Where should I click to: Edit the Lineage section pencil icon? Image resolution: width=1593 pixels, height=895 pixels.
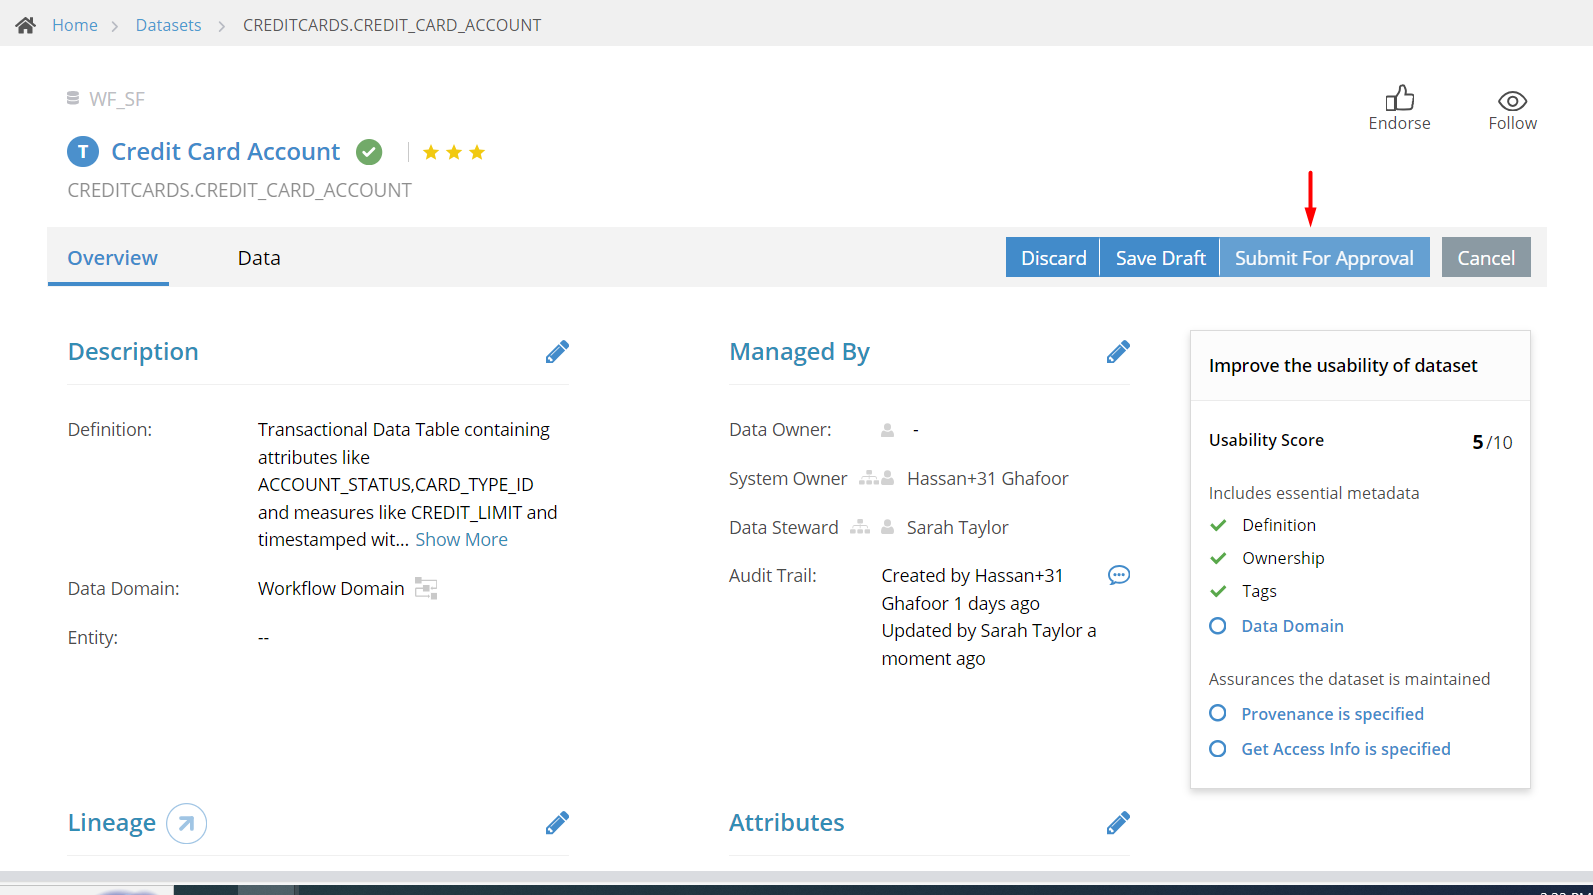coord(557,823)
